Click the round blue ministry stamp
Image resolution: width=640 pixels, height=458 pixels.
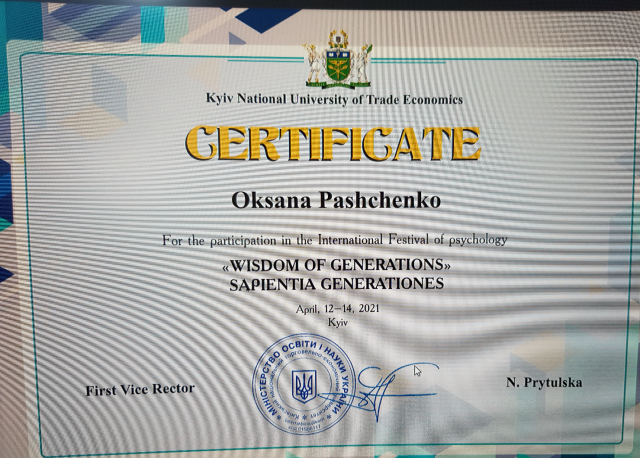[304, 385]
